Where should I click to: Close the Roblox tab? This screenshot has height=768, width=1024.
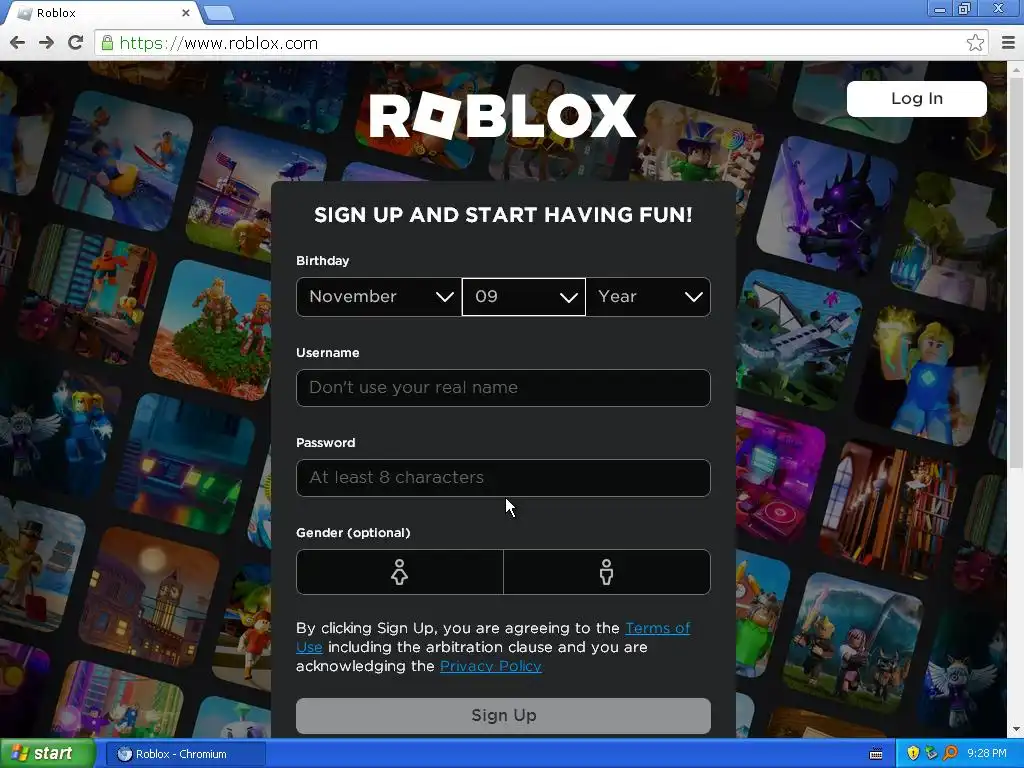pyautogui.click(x=186, y=13)
